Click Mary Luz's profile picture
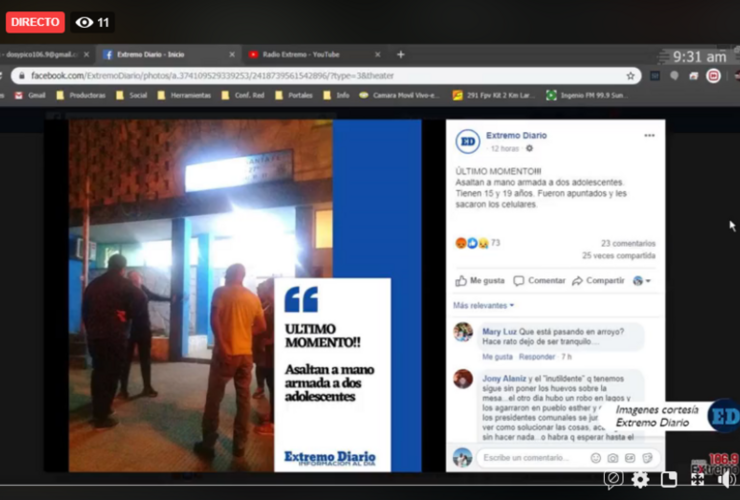740x500 pixels. (x=463, y=332)
